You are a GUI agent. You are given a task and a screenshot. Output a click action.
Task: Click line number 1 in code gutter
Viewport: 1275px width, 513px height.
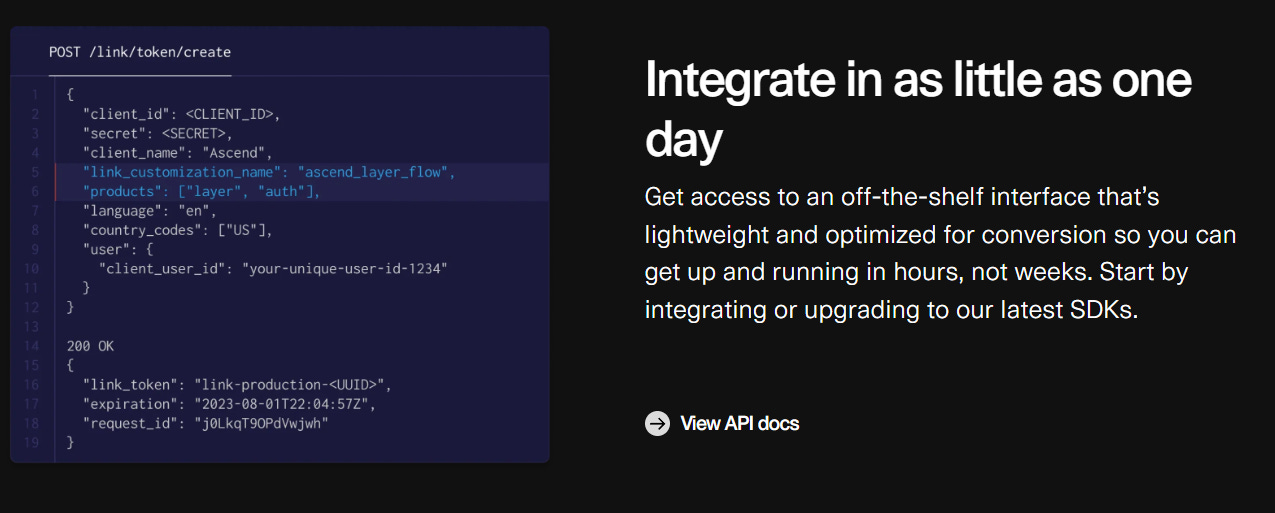(35, 95)
